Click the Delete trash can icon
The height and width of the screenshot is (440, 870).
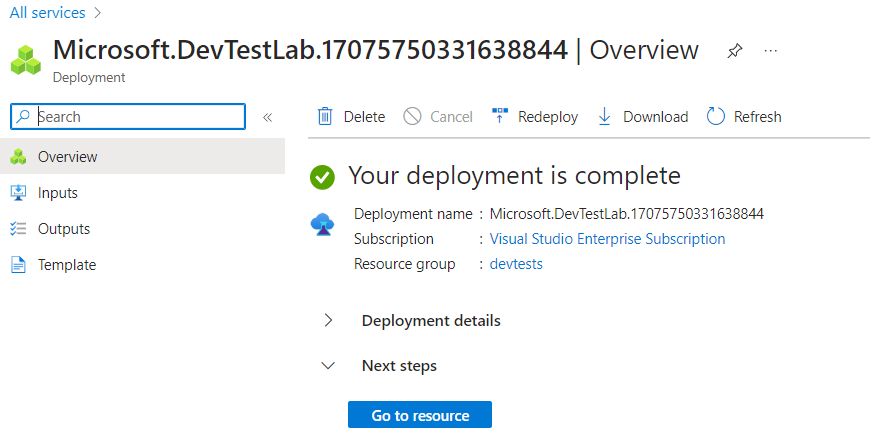[325, 117]
